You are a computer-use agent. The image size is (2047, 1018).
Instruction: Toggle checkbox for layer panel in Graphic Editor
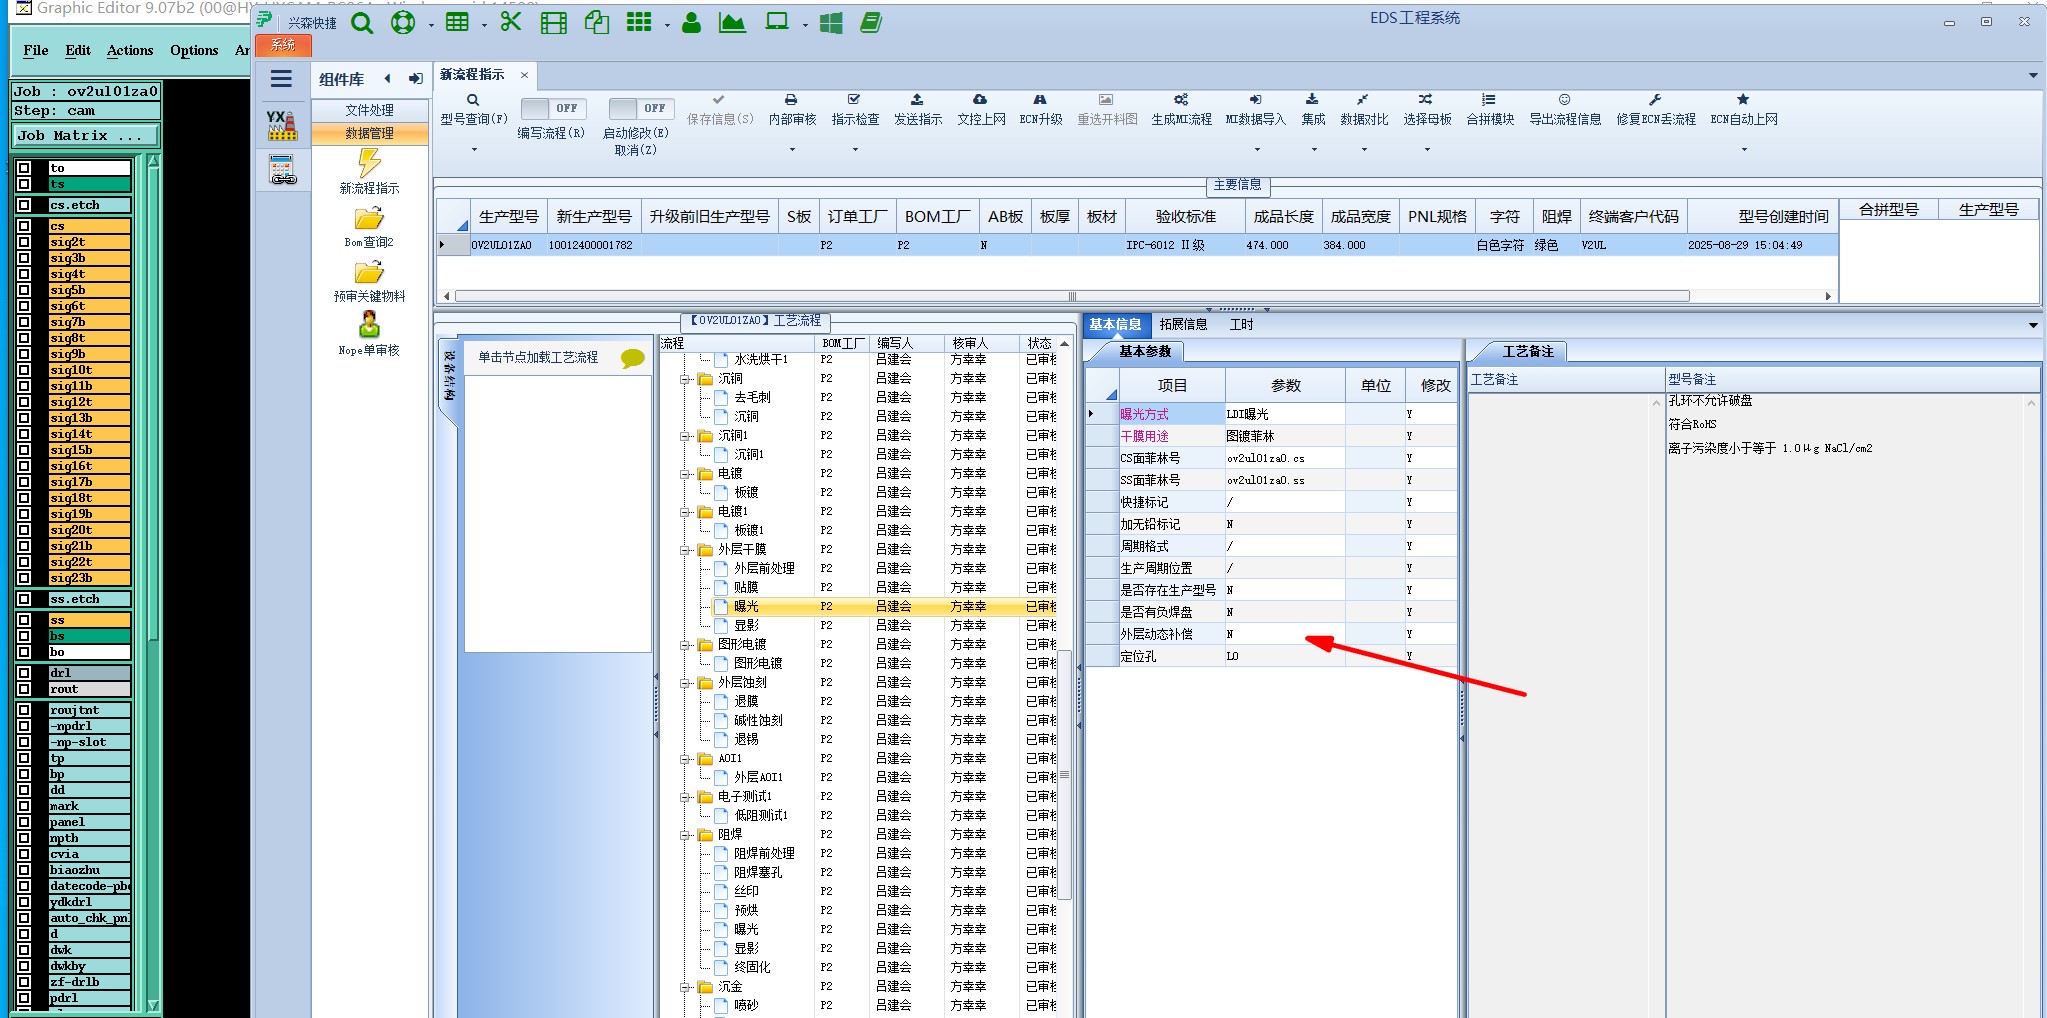(x=24, y=822)
